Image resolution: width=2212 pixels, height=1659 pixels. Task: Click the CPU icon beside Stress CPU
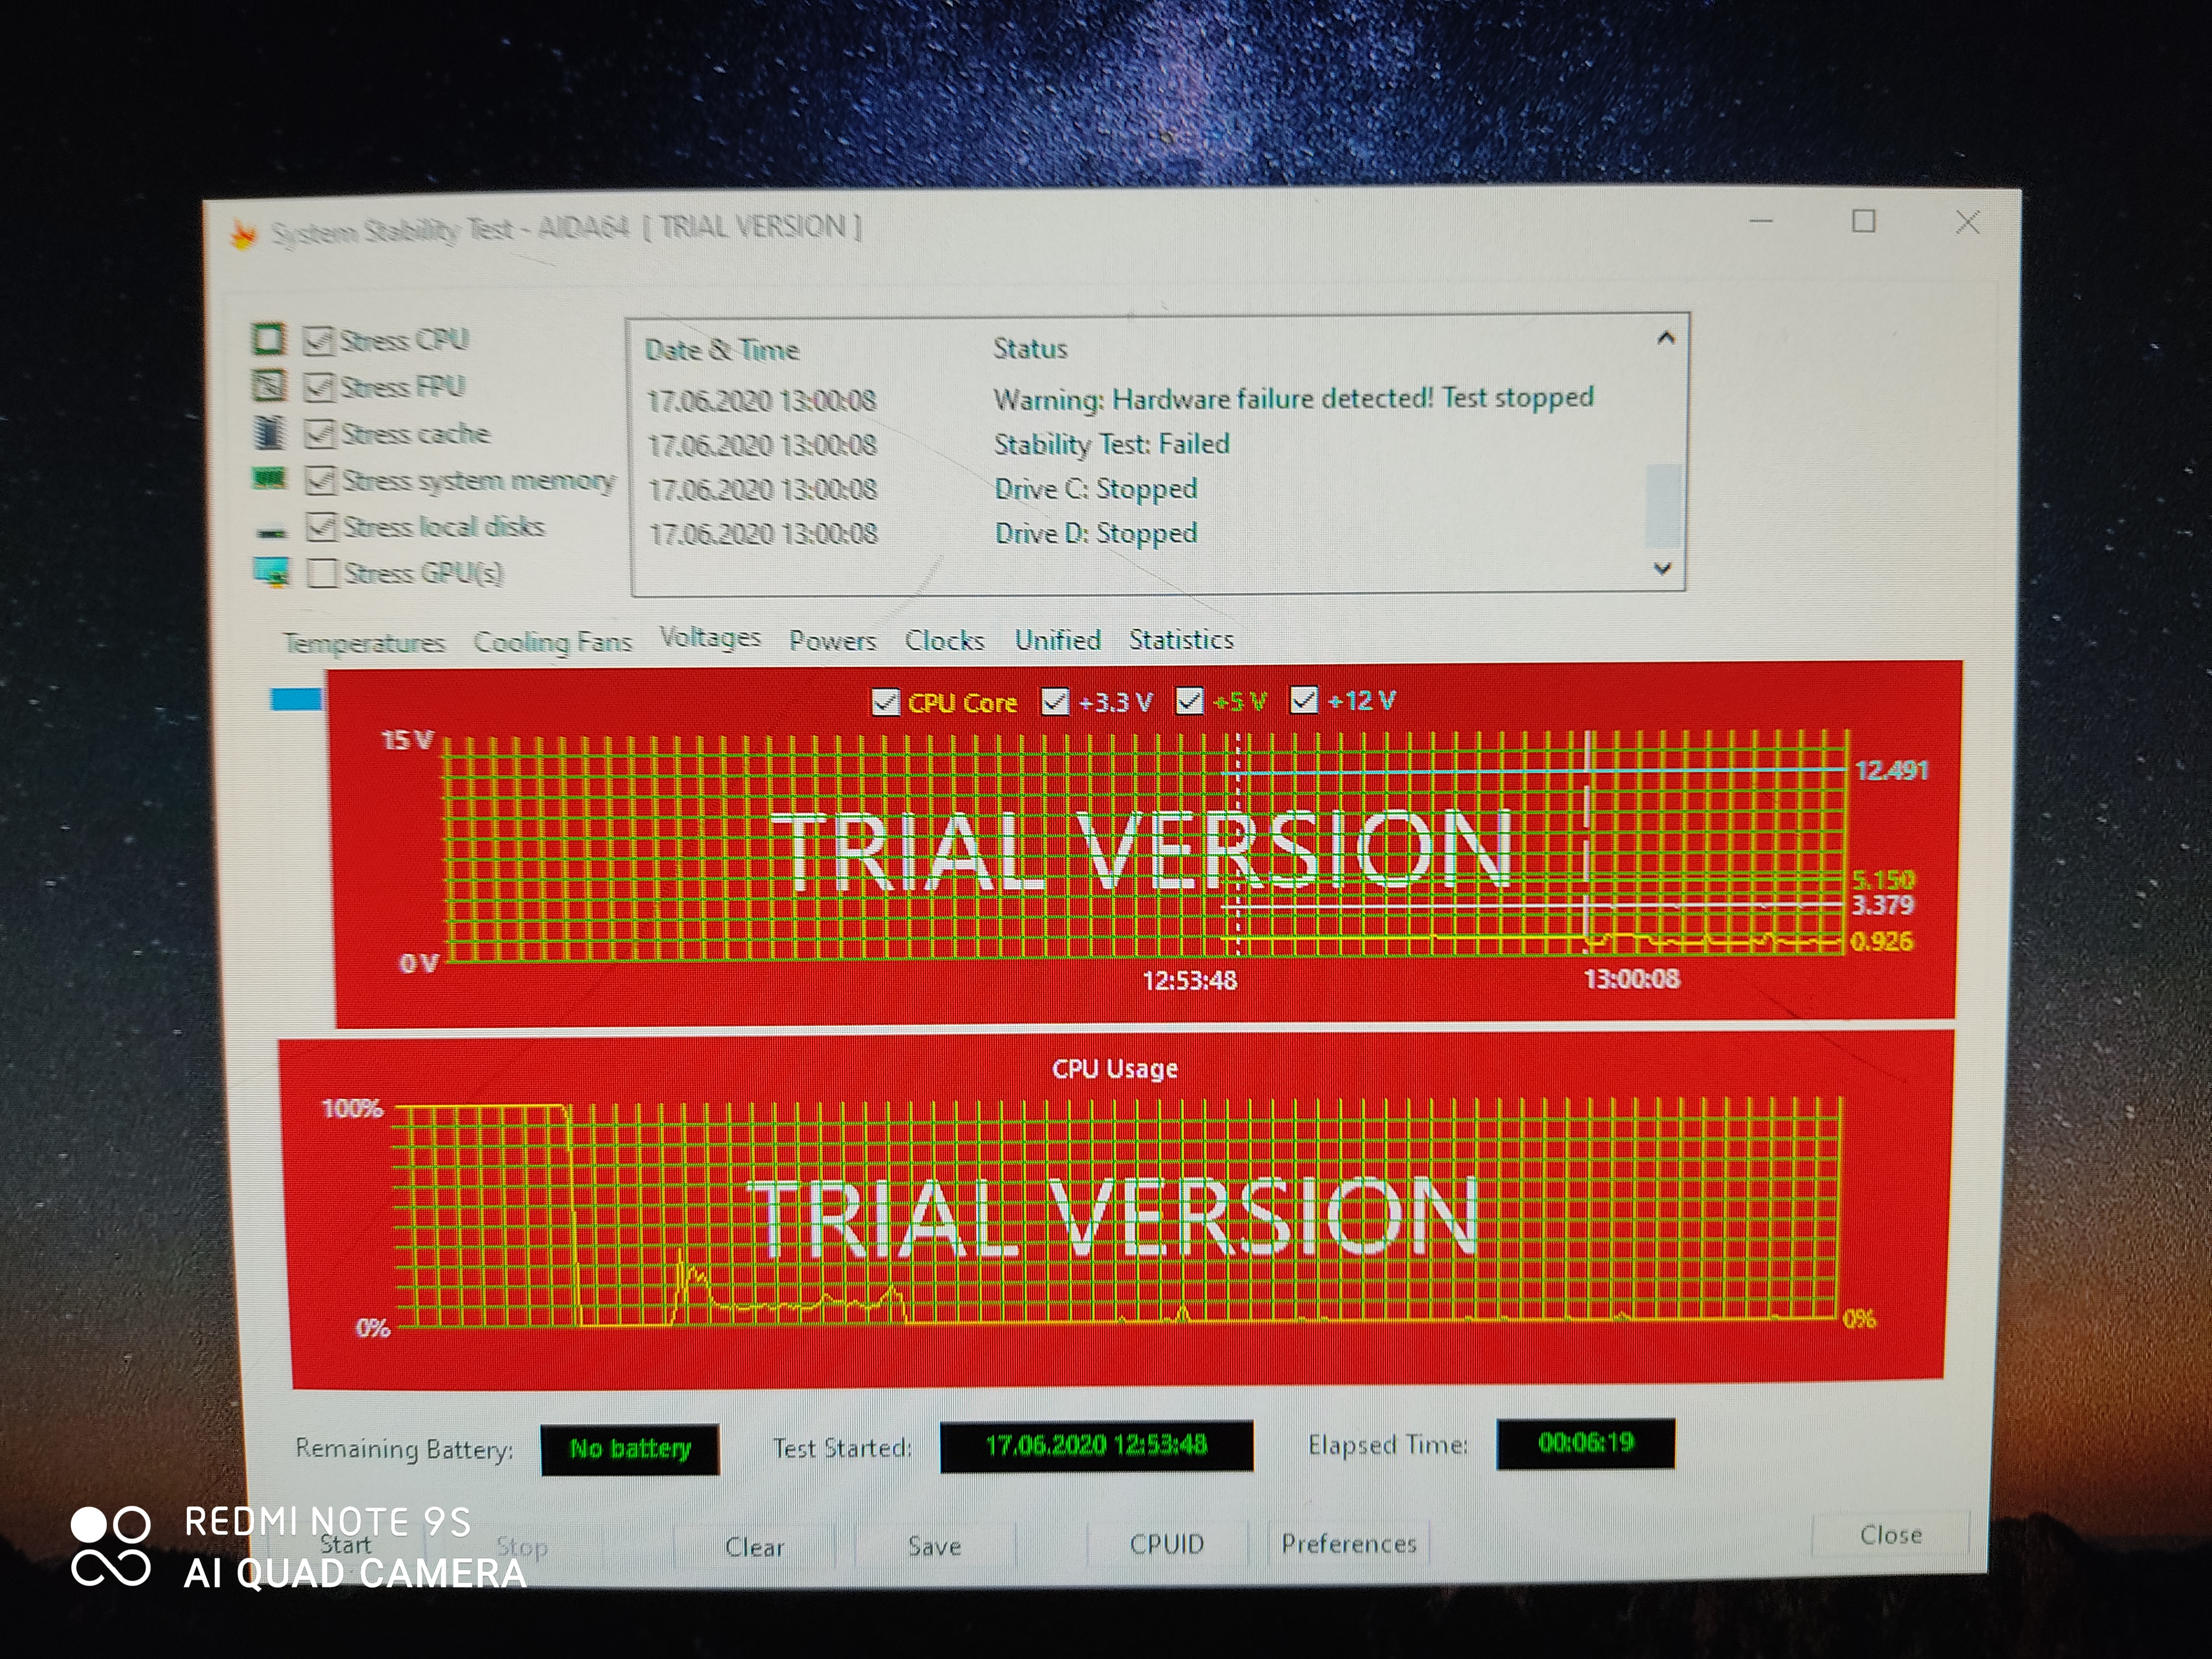[268, 339]
